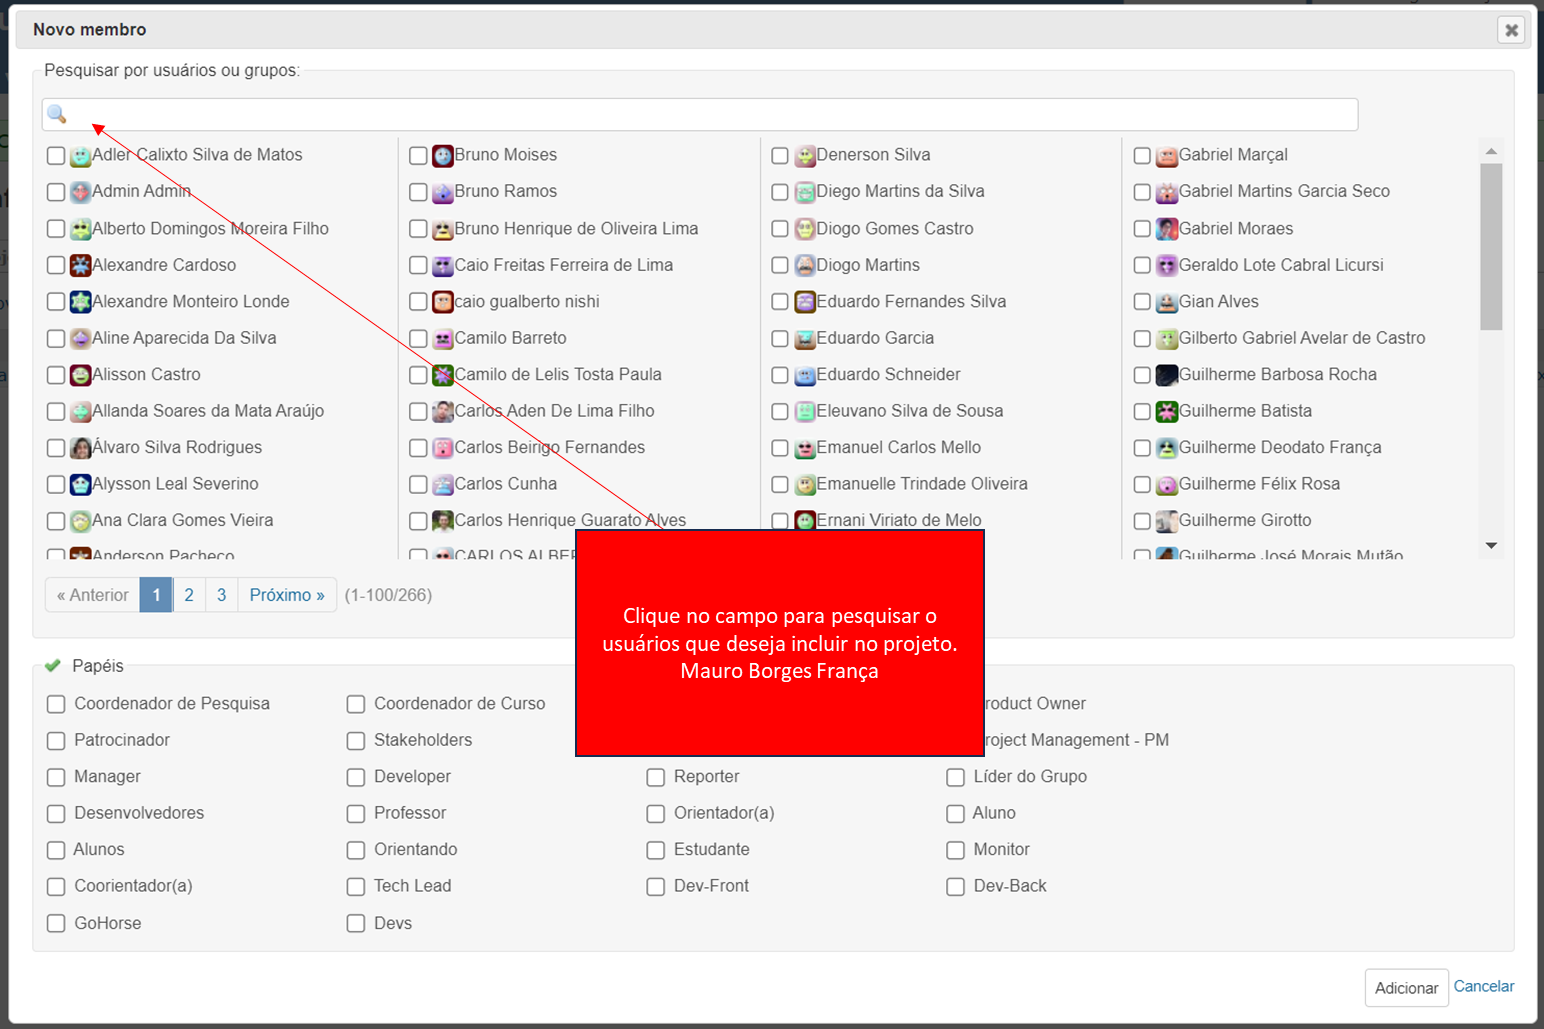Check Diego Martins da Silva
This screenshot has height=1029, width=1544.
780,192
